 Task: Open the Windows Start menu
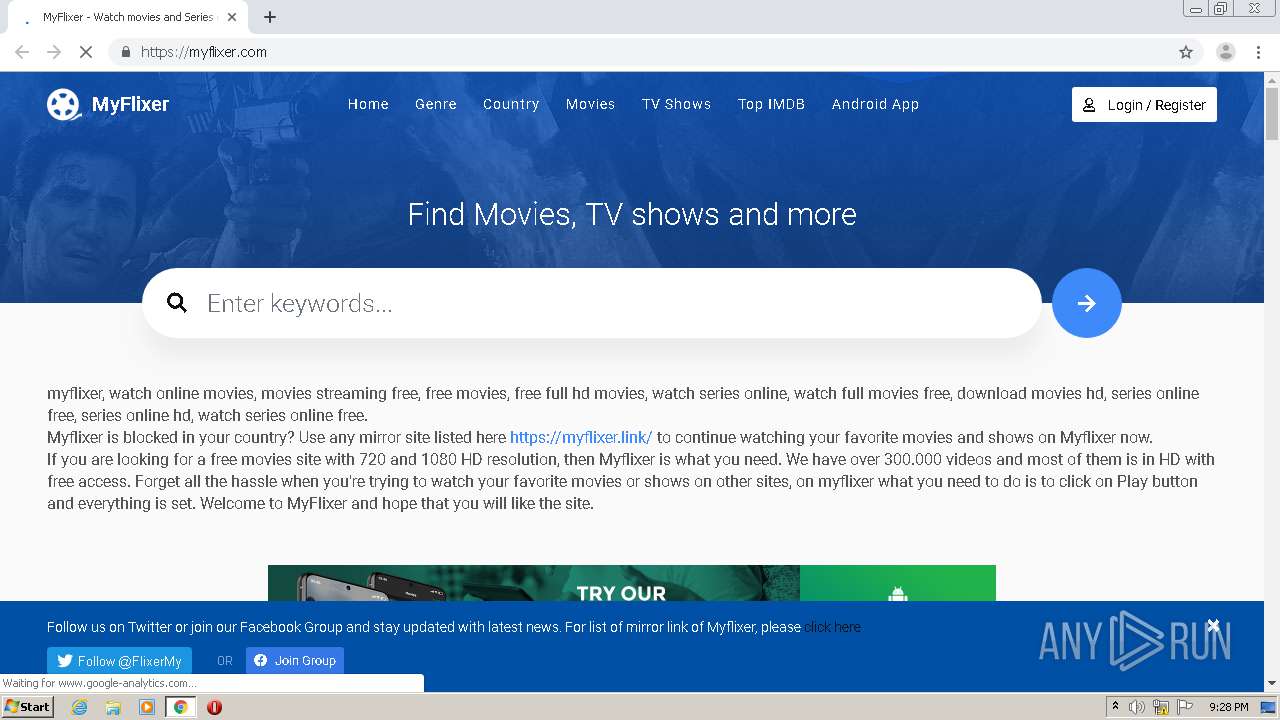28,707
